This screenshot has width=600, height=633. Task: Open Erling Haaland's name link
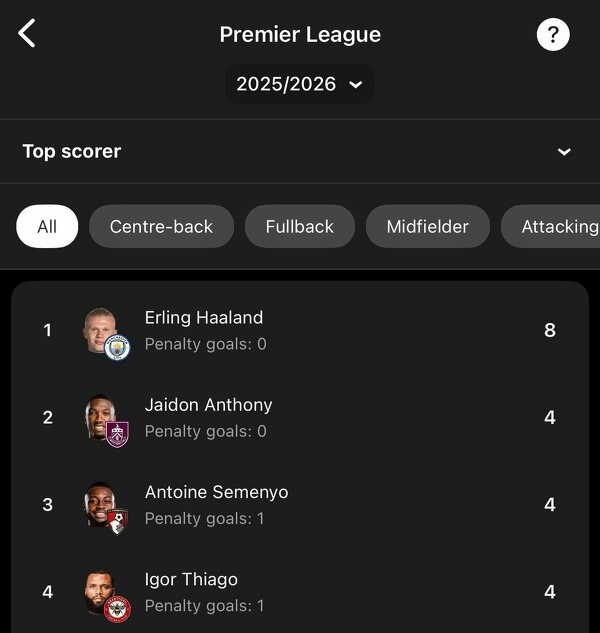click(x=204, y=318)
